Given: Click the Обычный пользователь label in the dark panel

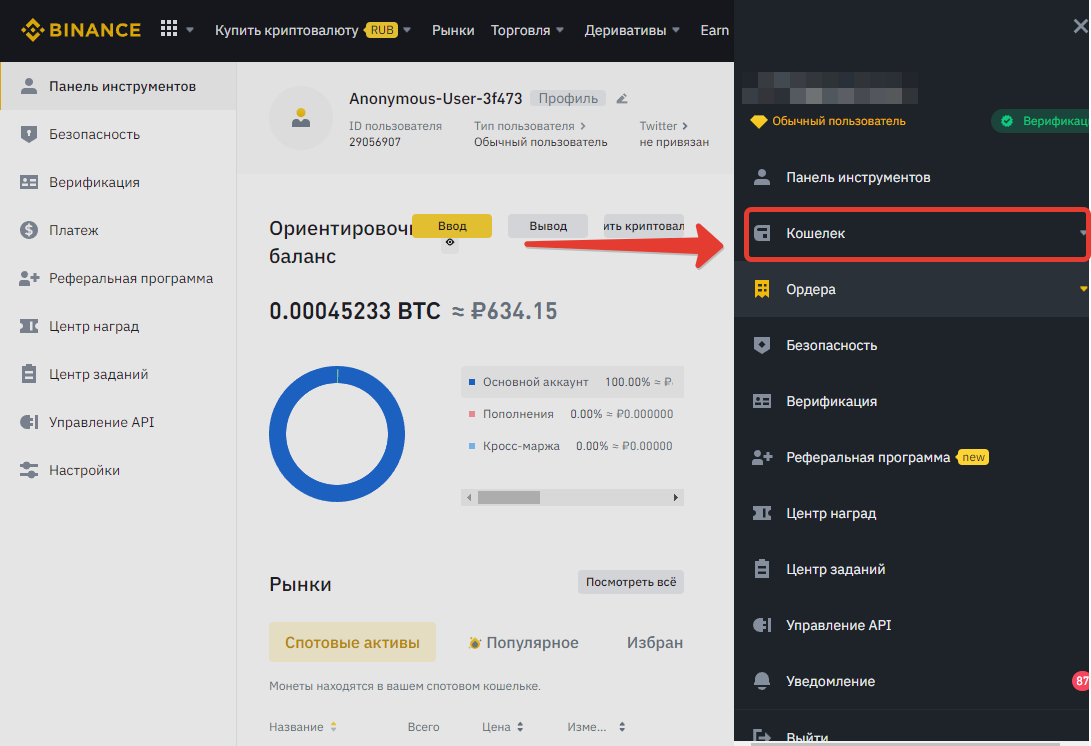Looking at the screenshot, I should (x=838, y=121).
